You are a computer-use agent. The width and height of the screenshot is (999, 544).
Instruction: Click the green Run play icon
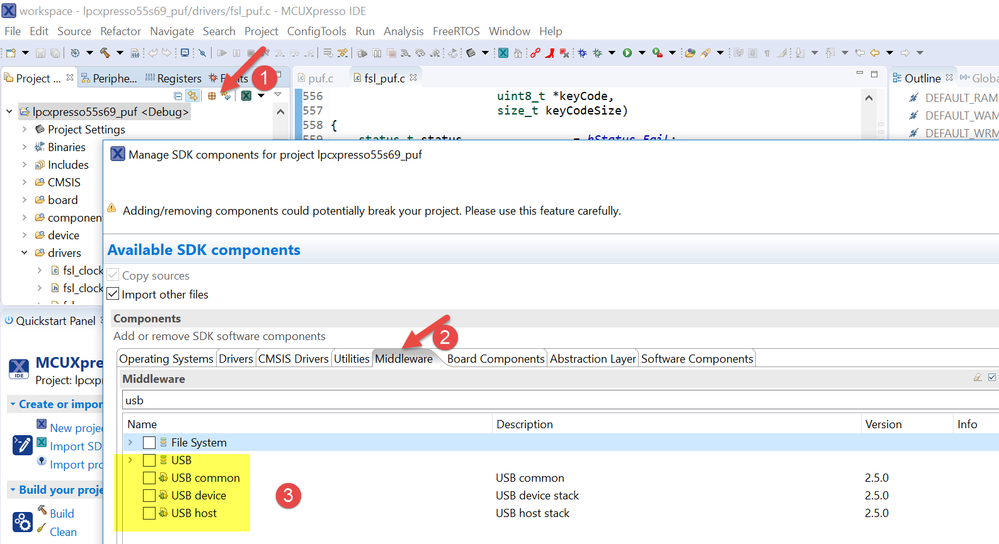point(627,53)
